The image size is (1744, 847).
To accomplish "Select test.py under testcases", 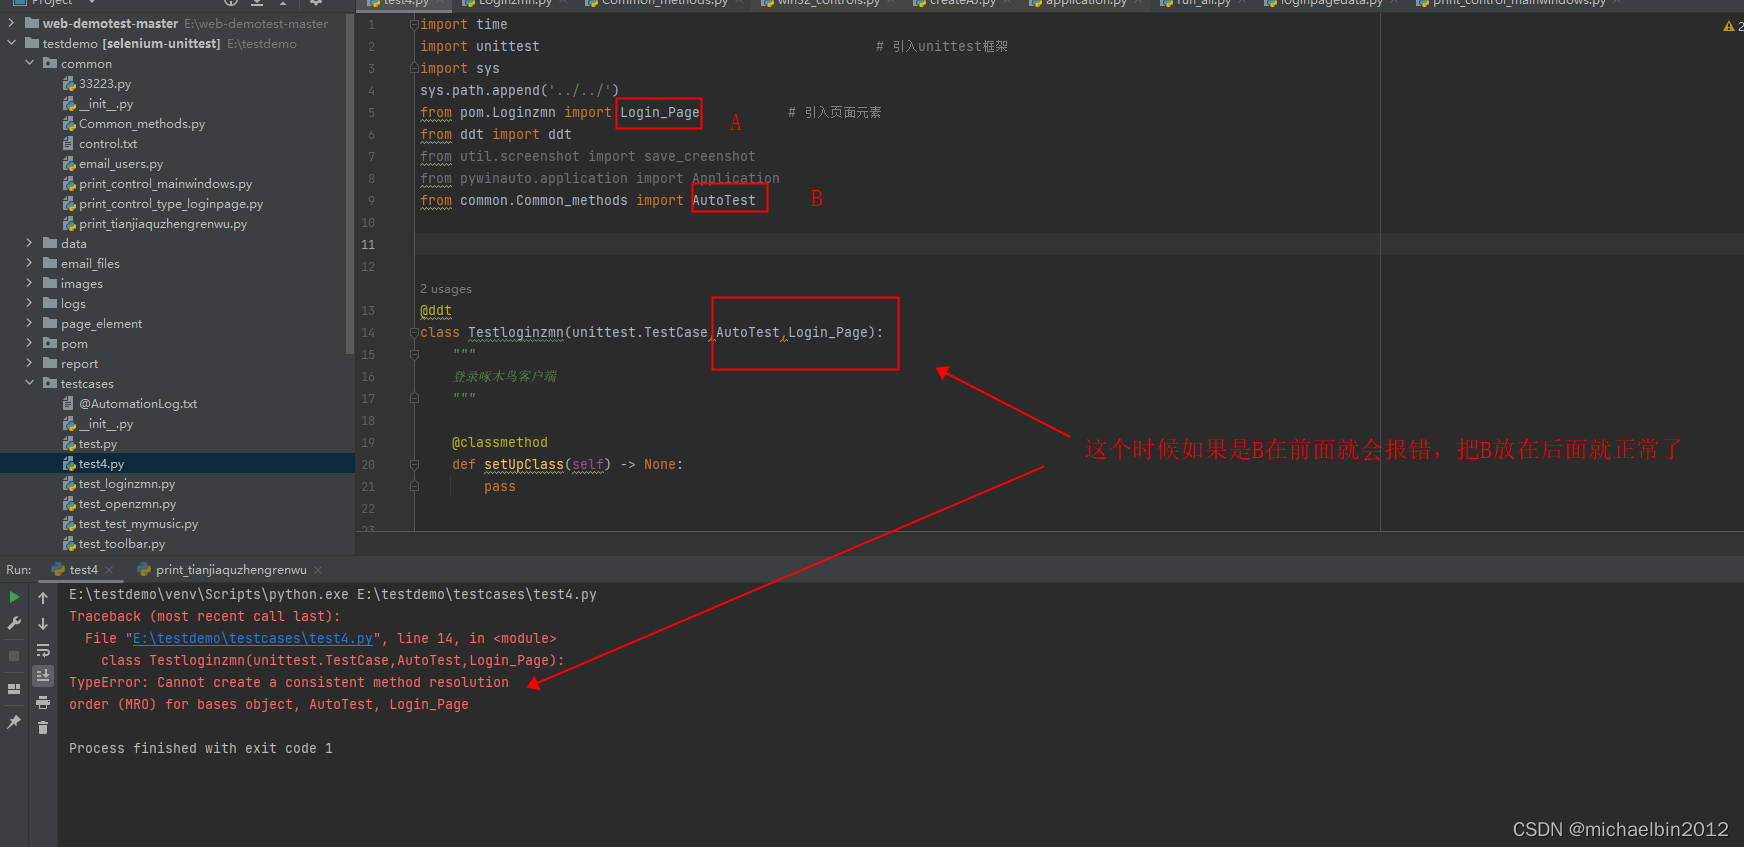I will click(x=98, y=444).
